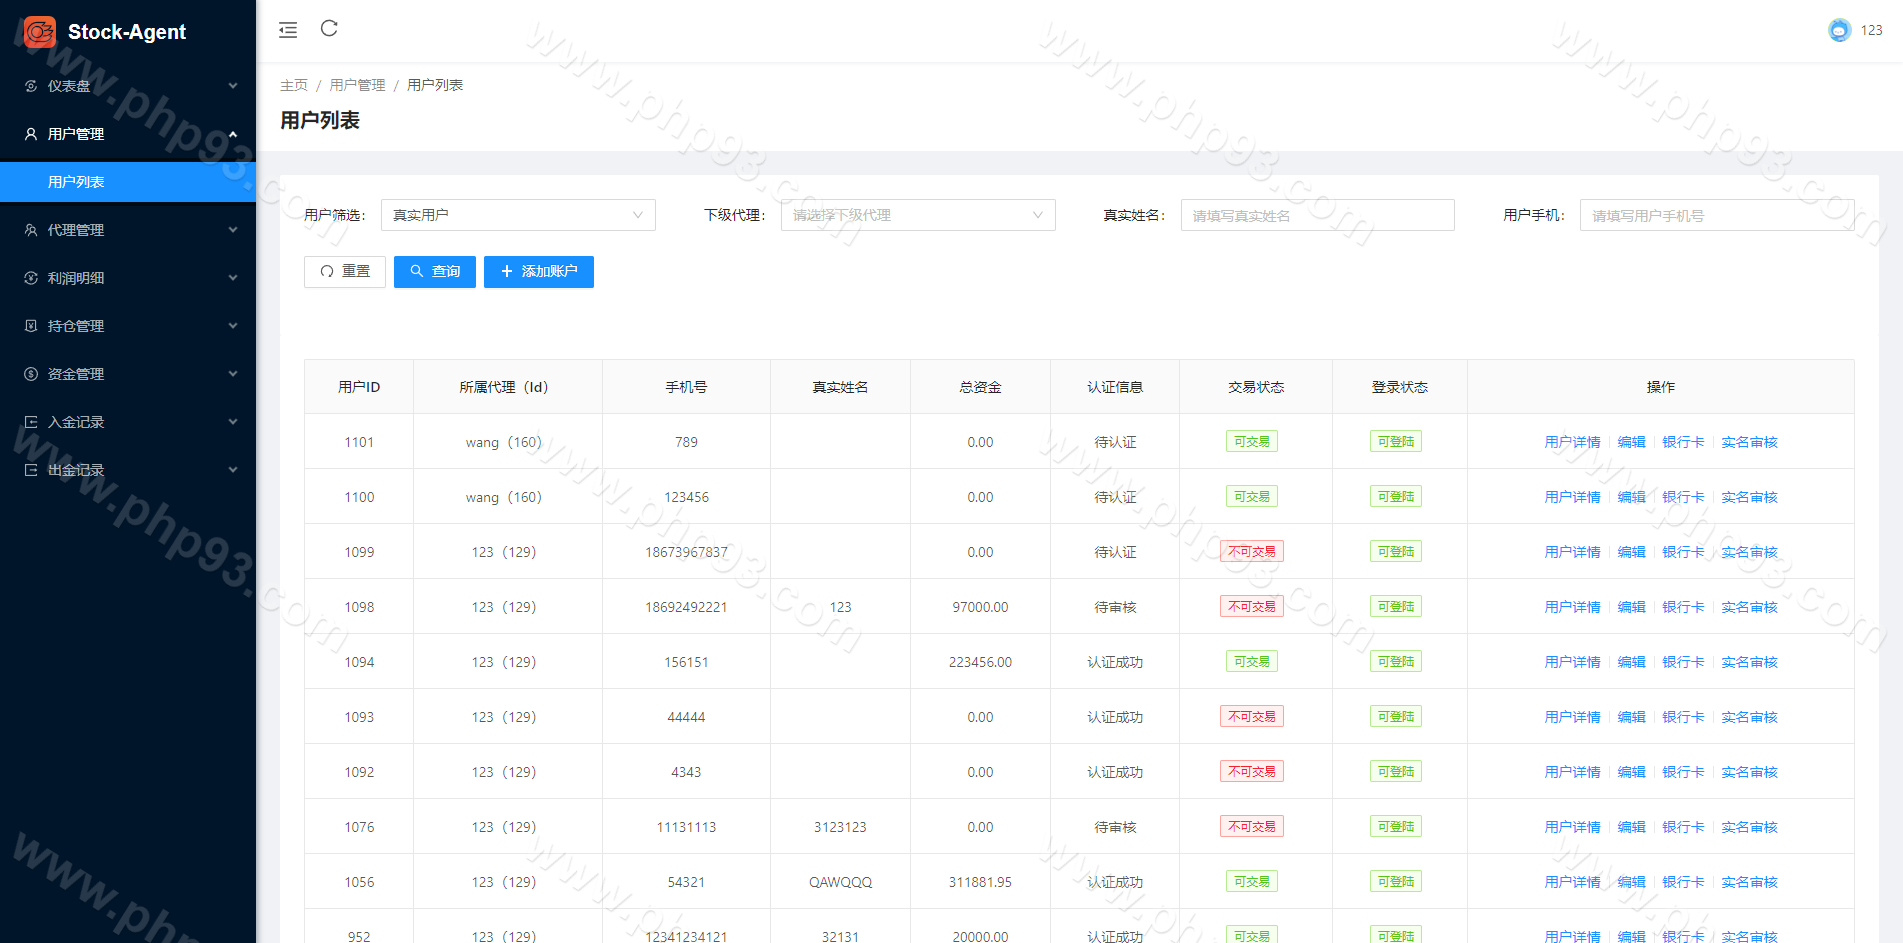Select 用户列表 in the sidebar
The width and height of the screenshot is (1903, 943).
pyautogui.click(x=77, y=182)
